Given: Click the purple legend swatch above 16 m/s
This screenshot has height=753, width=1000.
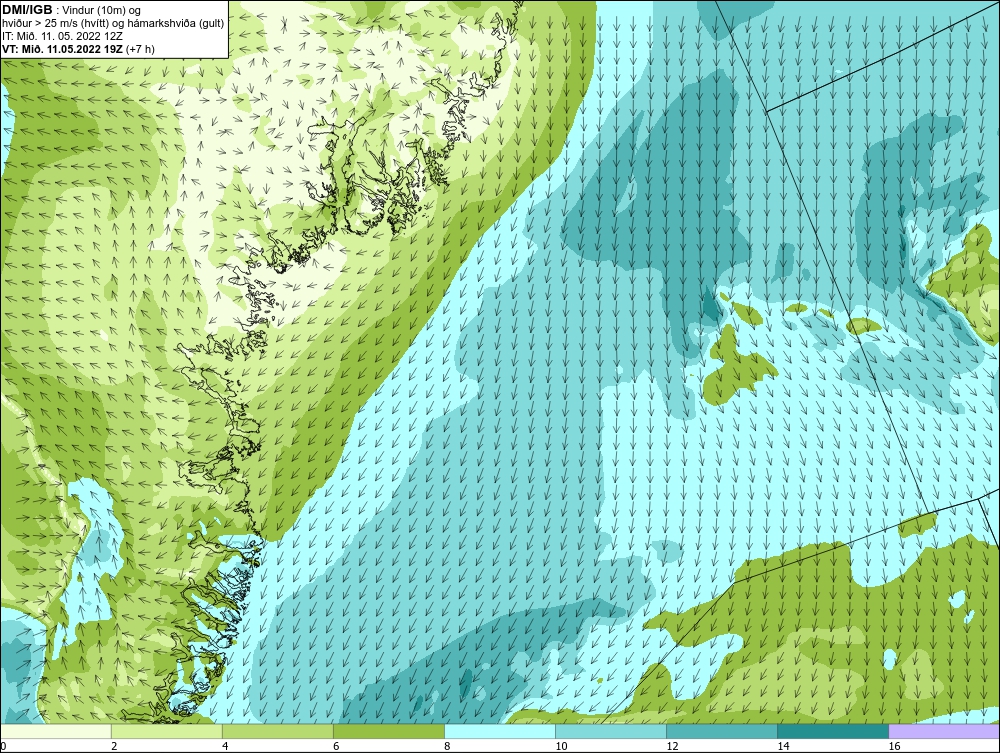Looking at the screenshot, I should tap(944, 731).
